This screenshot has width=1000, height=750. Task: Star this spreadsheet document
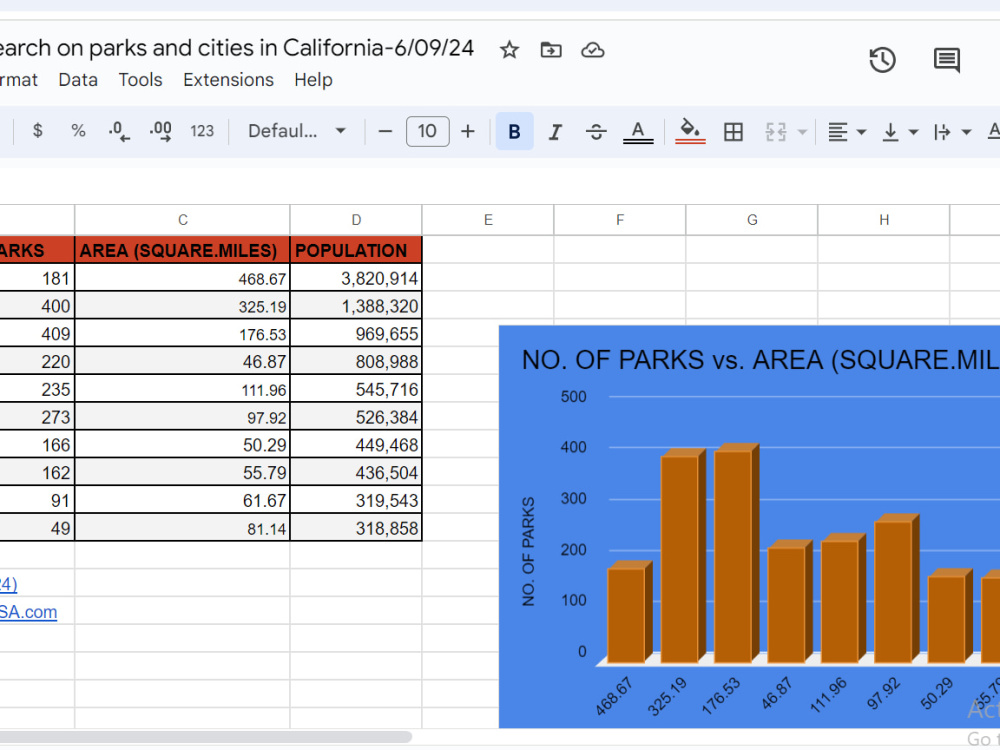pos(509,50)
